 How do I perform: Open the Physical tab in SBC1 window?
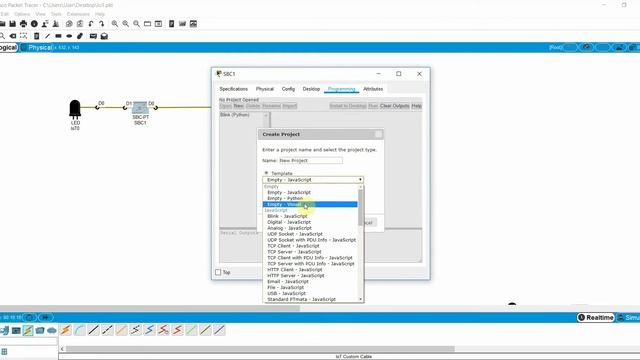pyautogui.click(x=264, y=89)
